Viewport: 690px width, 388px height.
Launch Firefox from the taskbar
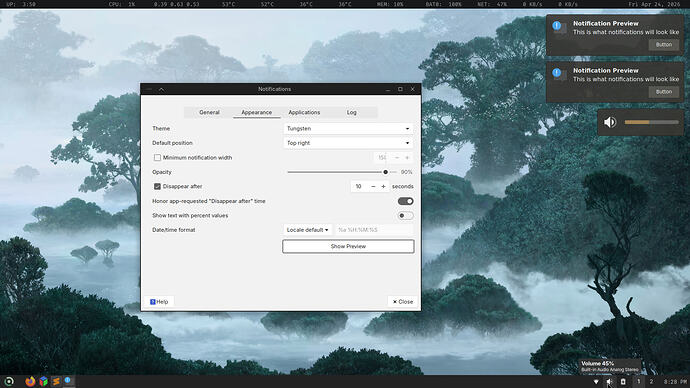[x=30, y=381]
